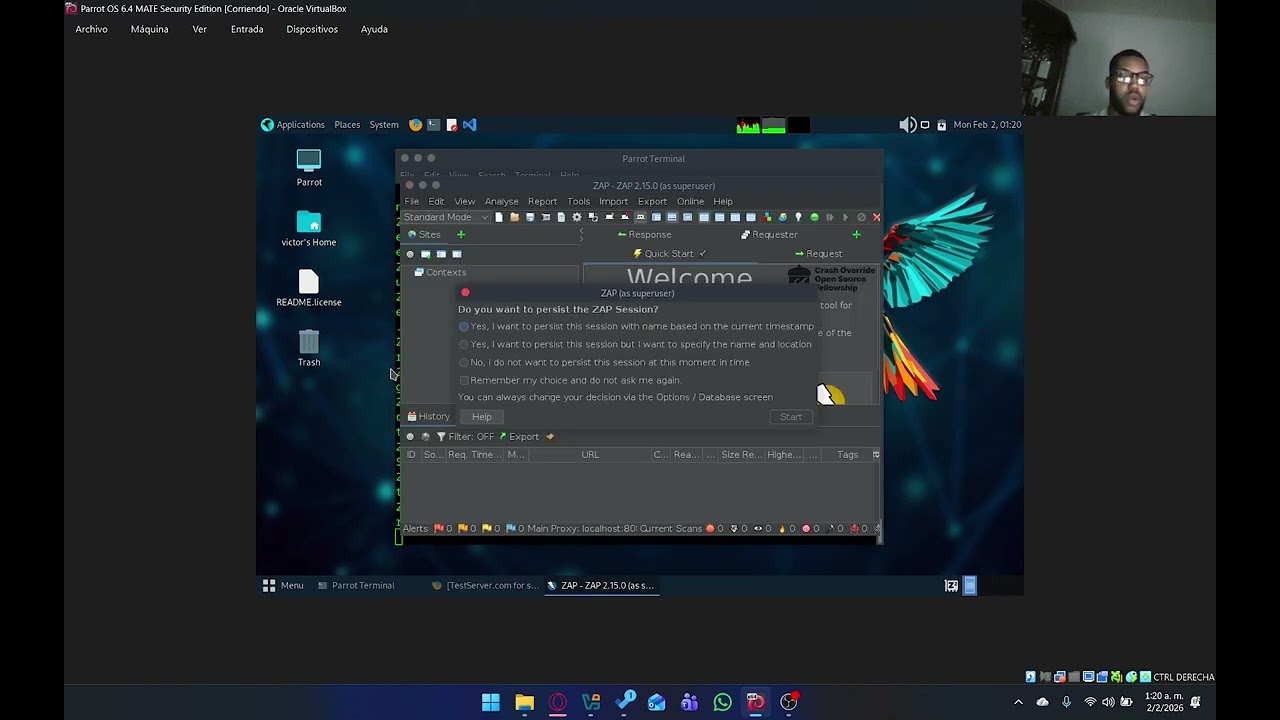Switch to the History tab
Image resolution: width=1280 pixels, height=720 pixels.
pos(428,416)
